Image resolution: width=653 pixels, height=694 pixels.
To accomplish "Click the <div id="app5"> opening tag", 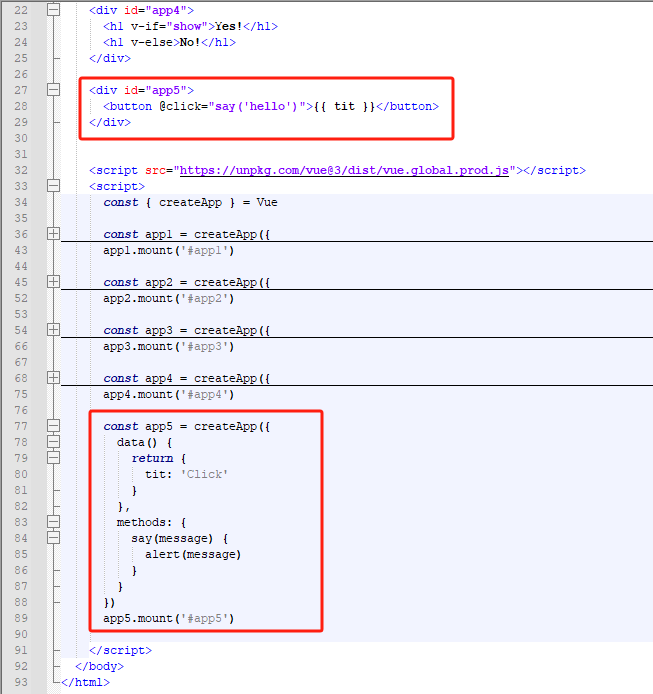I will click(141, 90).
